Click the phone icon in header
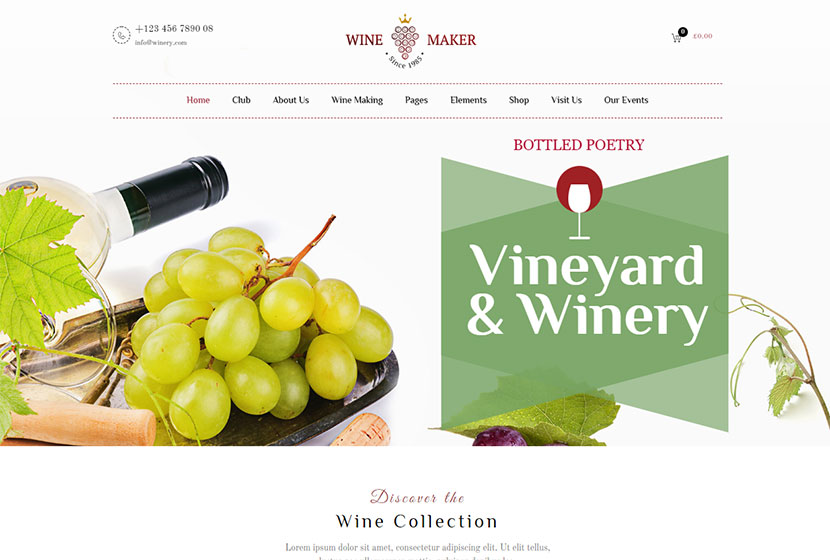This screenshot has width=830, height=560. pos(121,35)
